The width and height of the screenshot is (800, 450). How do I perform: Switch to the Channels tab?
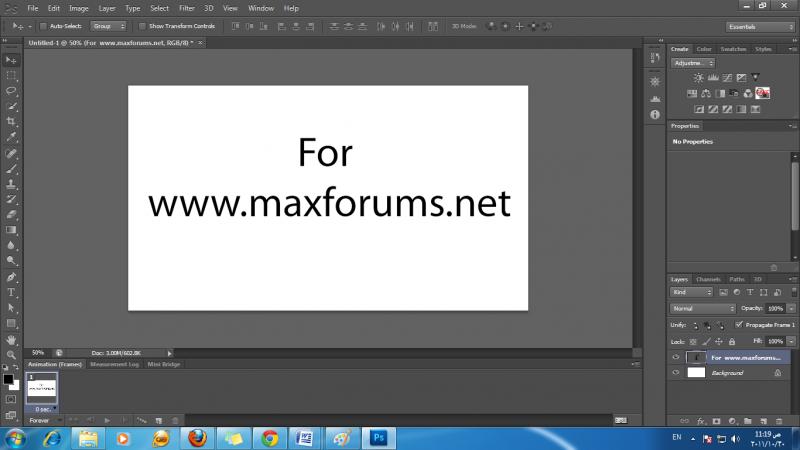pyautogui.click(x=708, y=279)
